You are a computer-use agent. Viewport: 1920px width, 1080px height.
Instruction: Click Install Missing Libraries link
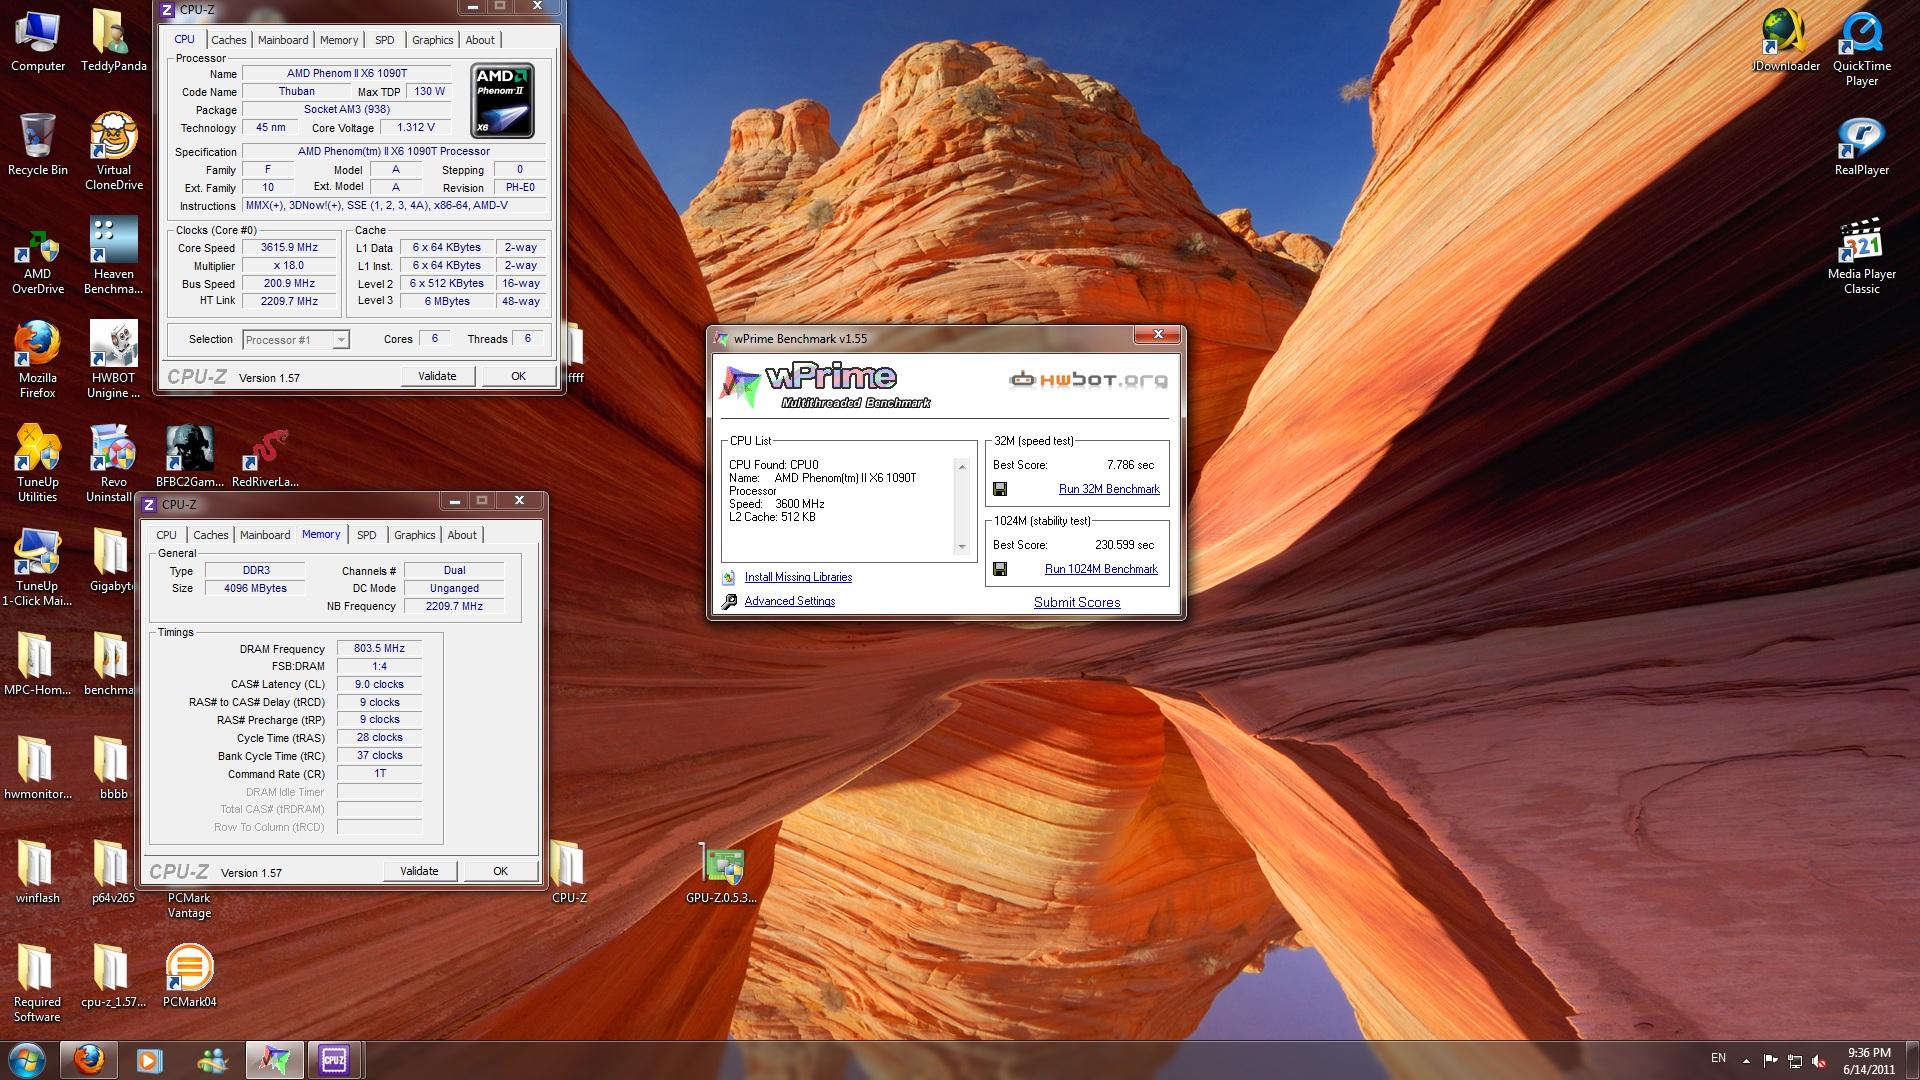pos(798,577)
